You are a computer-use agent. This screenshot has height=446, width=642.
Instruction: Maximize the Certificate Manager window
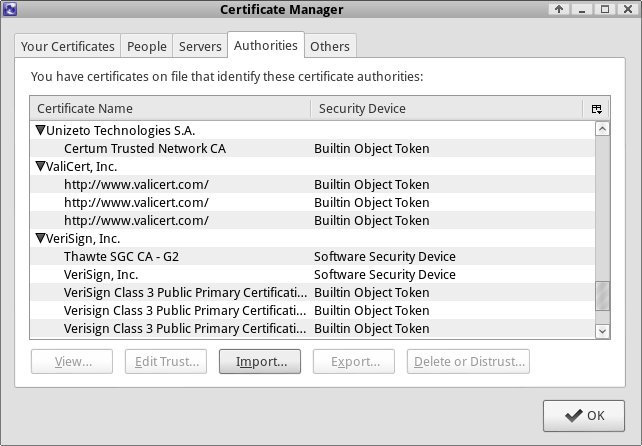(605, 9)
